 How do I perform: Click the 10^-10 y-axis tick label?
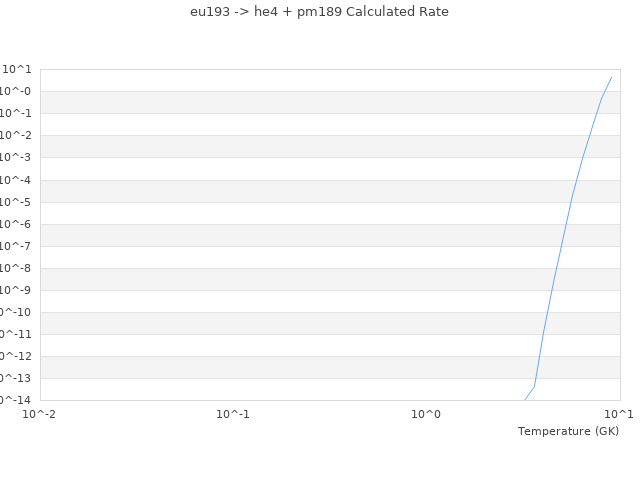point(16,312)
